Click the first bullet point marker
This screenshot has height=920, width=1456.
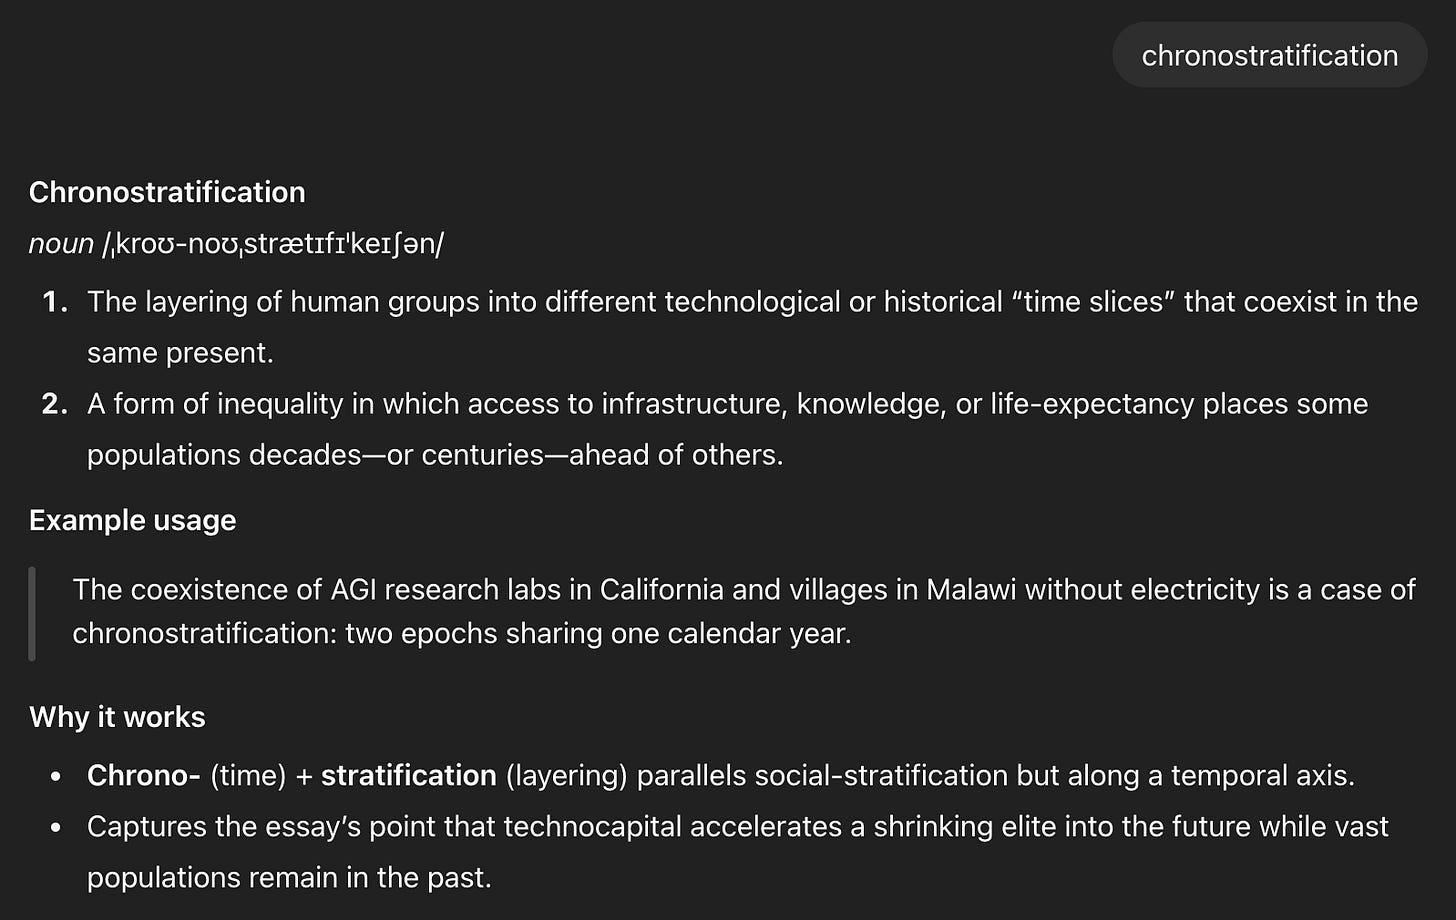click(x=56, y=777)
